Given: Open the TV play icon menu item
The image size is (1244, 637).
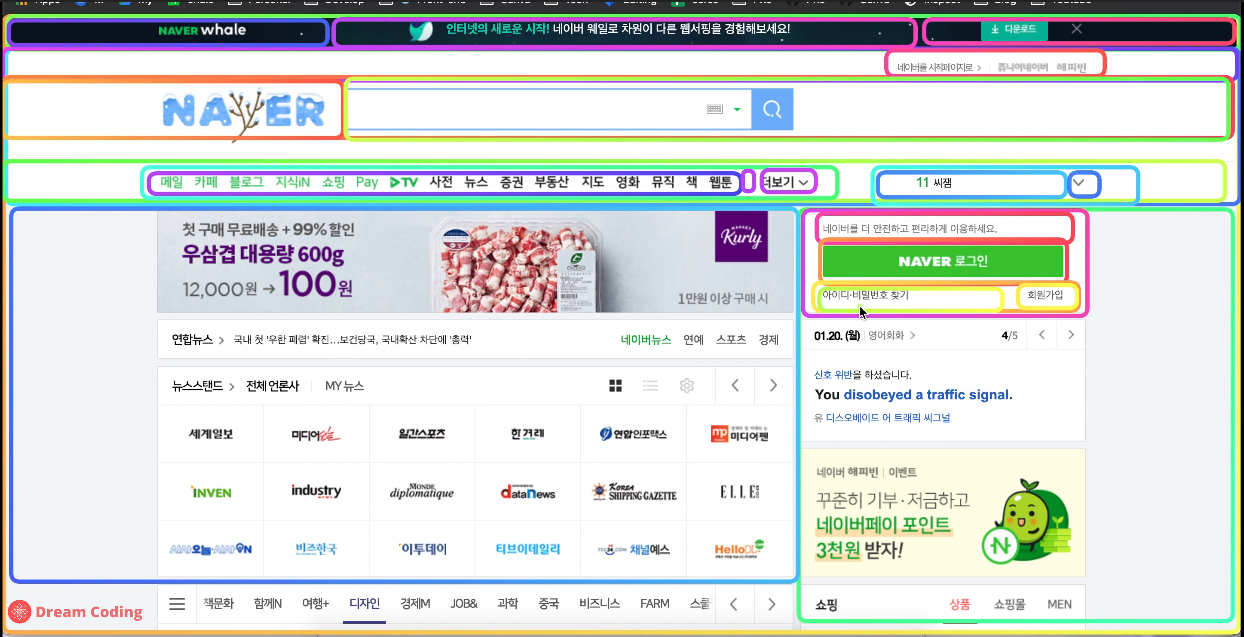Looking at the screenshot, I should (404, 182).
